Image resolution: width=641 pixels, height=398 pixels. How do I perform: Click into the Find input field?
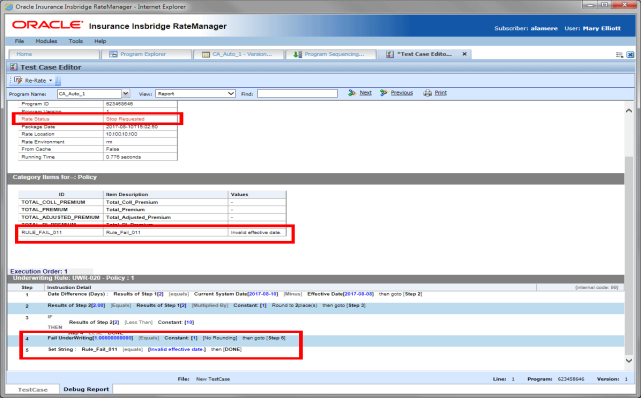[x=297, y=94]
